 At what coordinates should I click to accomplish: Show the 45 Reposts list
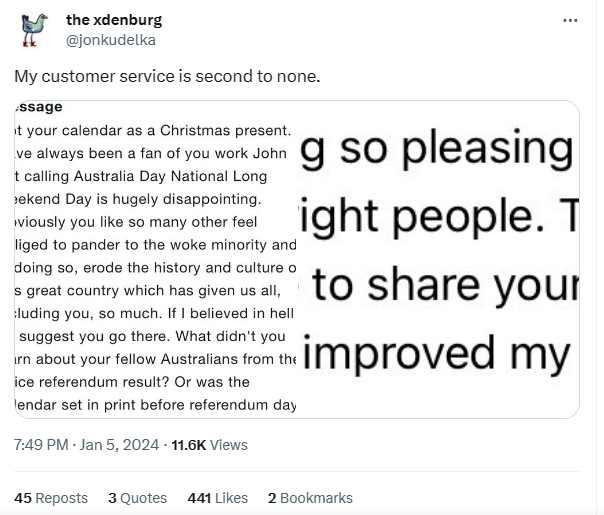(x=51, y=497)
